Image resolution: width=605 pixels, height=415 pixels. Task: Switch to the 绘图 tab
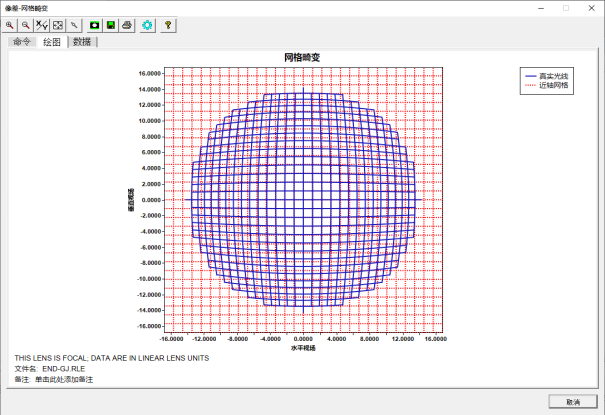52,42
